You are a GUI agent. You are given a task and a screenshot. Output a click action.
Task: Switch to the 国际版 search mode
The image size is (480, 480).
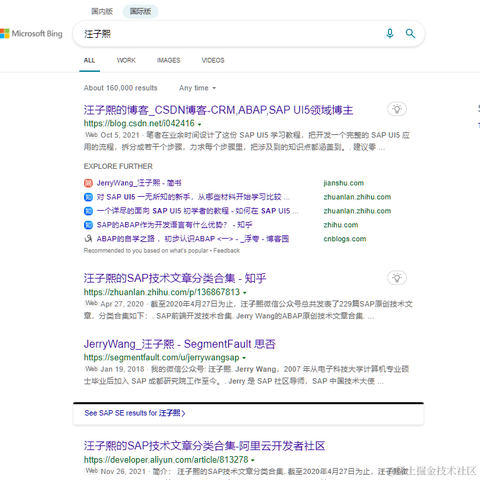click(140, 11)
